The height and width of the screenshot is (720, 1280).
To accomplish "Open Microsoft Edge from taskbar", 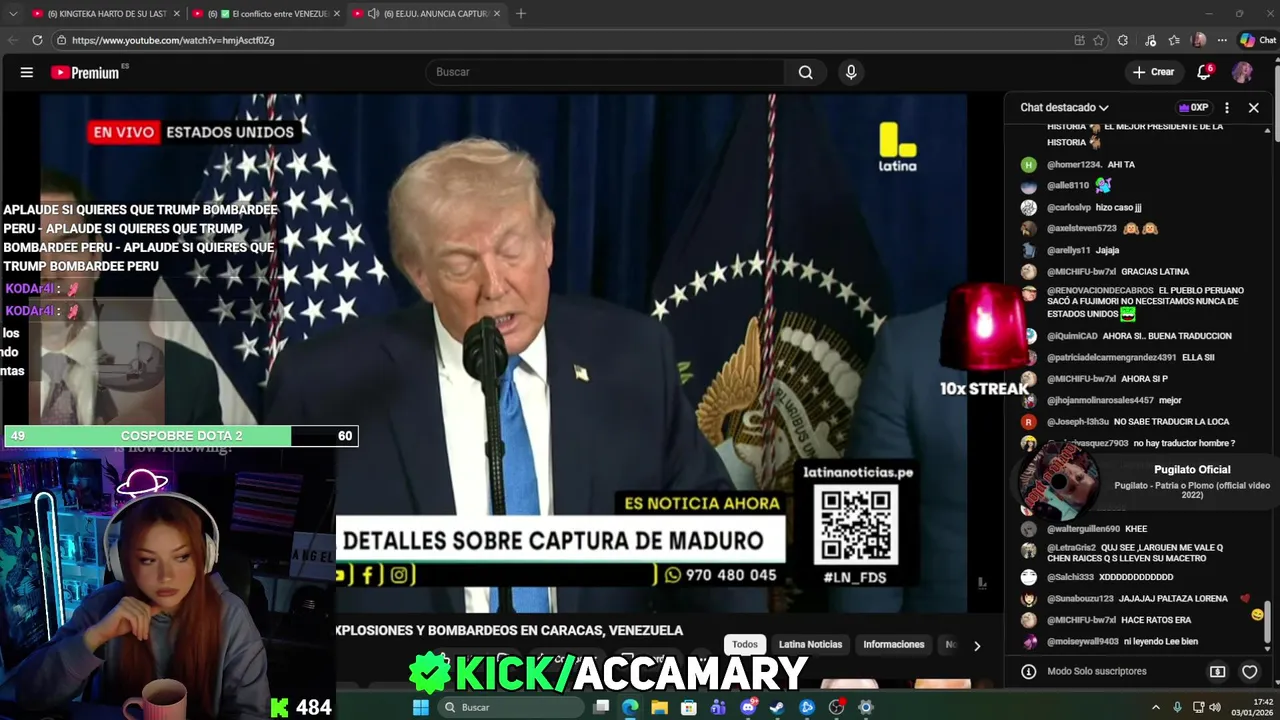I will click(x=630, y=707).
